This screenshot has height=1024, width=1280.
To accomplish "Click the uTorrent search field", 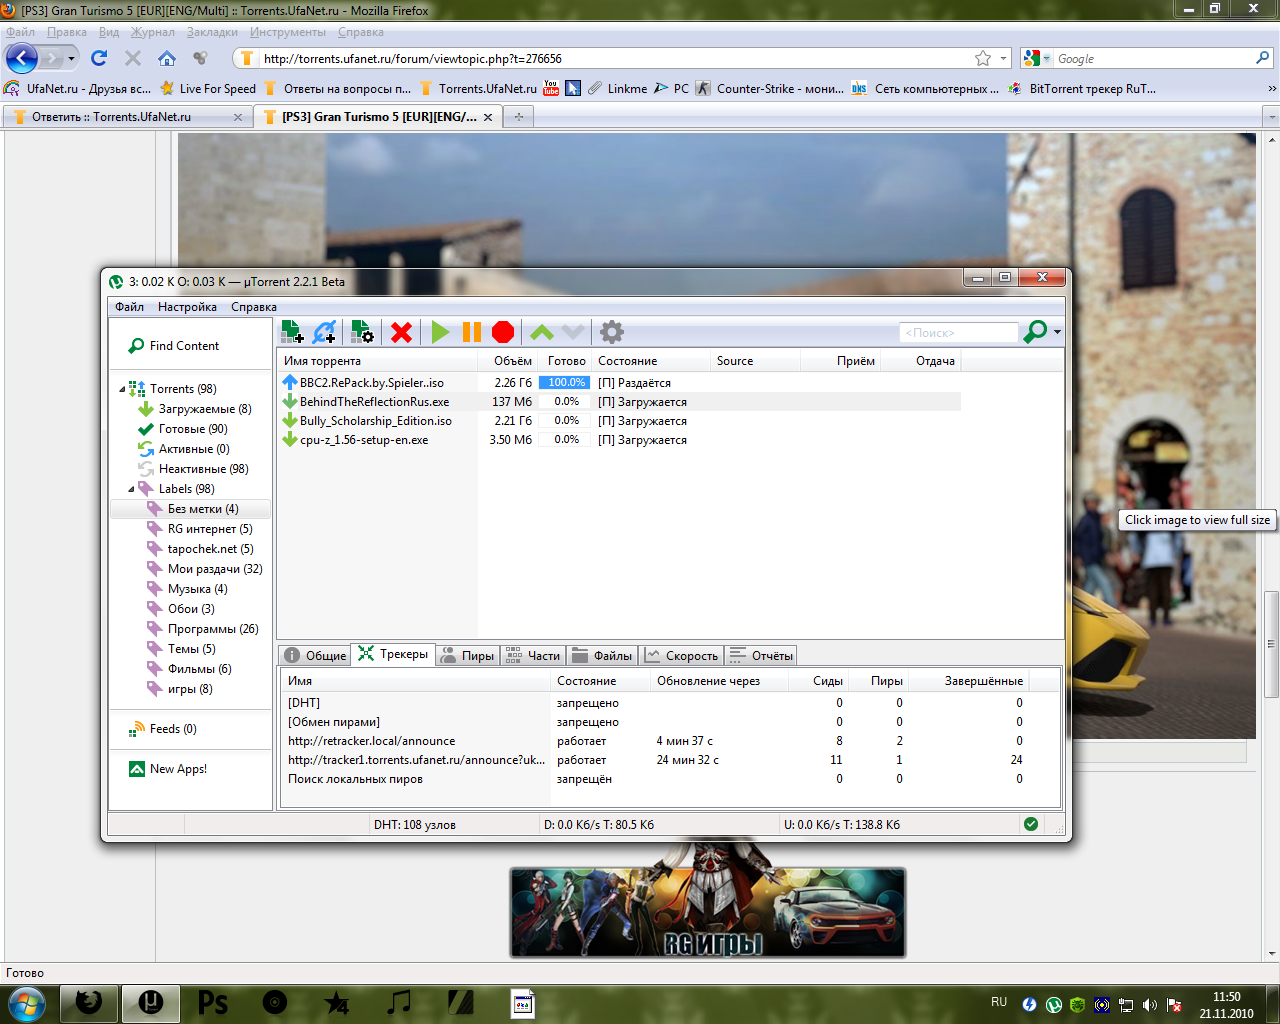I will [958, 332].
